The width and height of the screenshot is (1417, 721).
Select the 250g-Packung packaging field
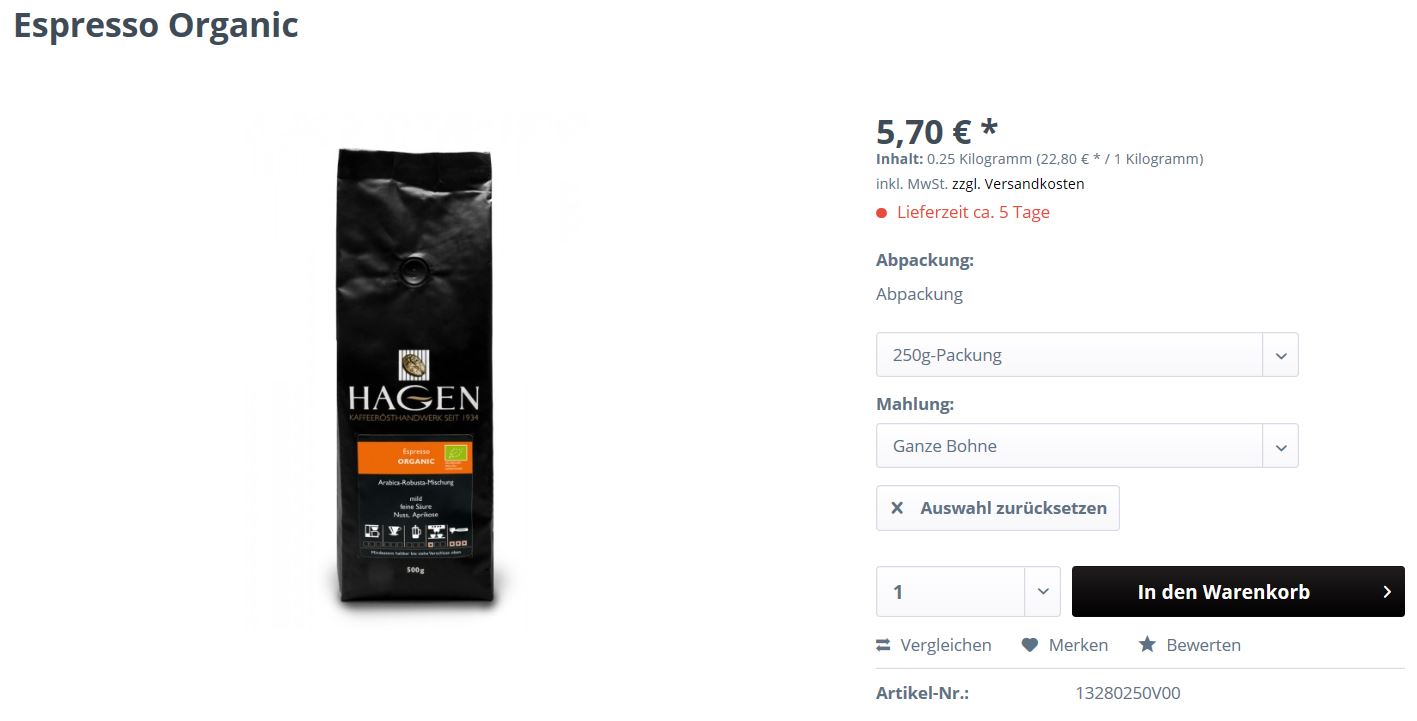tap(1087, 355)
